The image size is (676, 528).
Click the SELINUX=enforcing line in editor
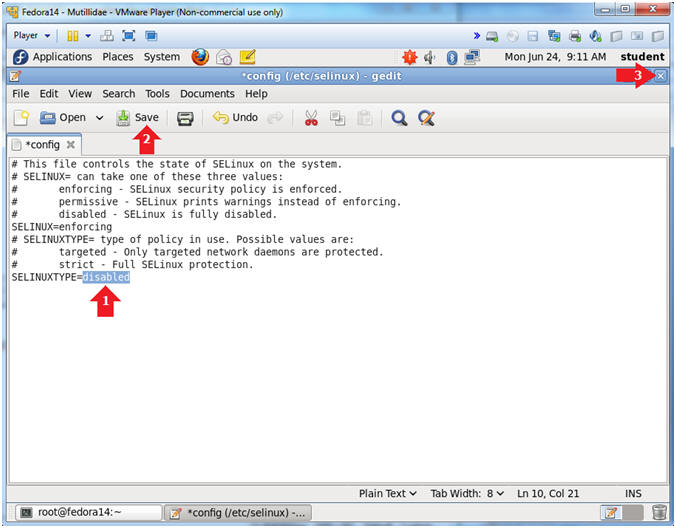coord(62,227)
